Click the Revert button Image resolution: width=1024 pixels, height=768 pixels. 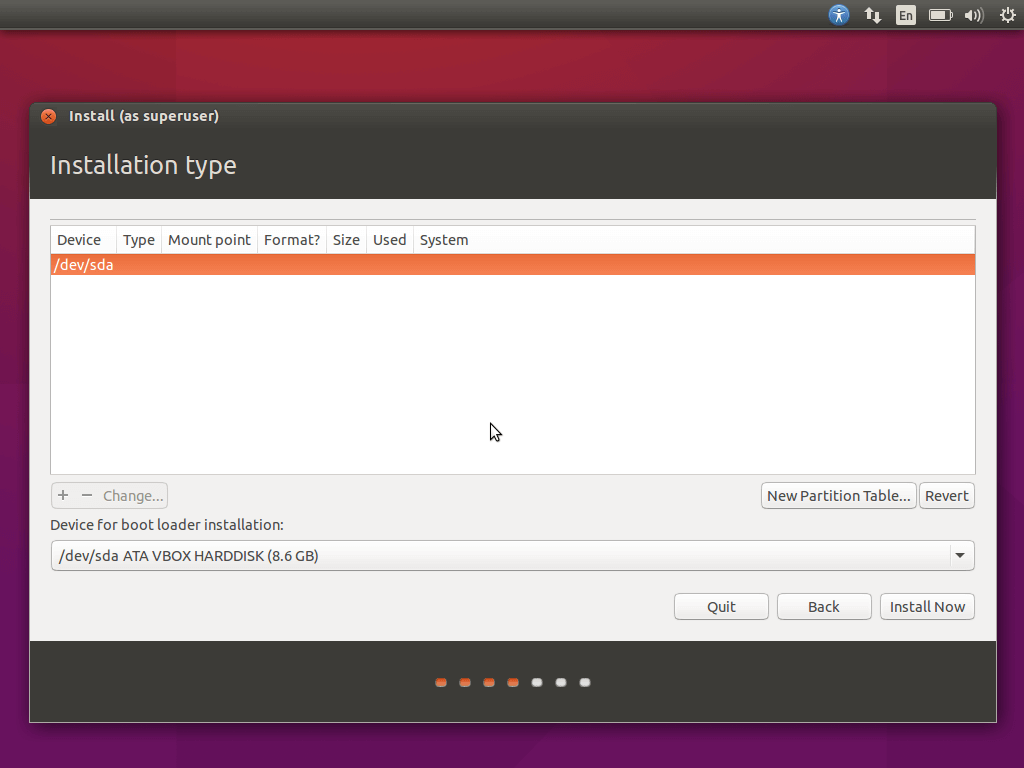coord(946,496)
